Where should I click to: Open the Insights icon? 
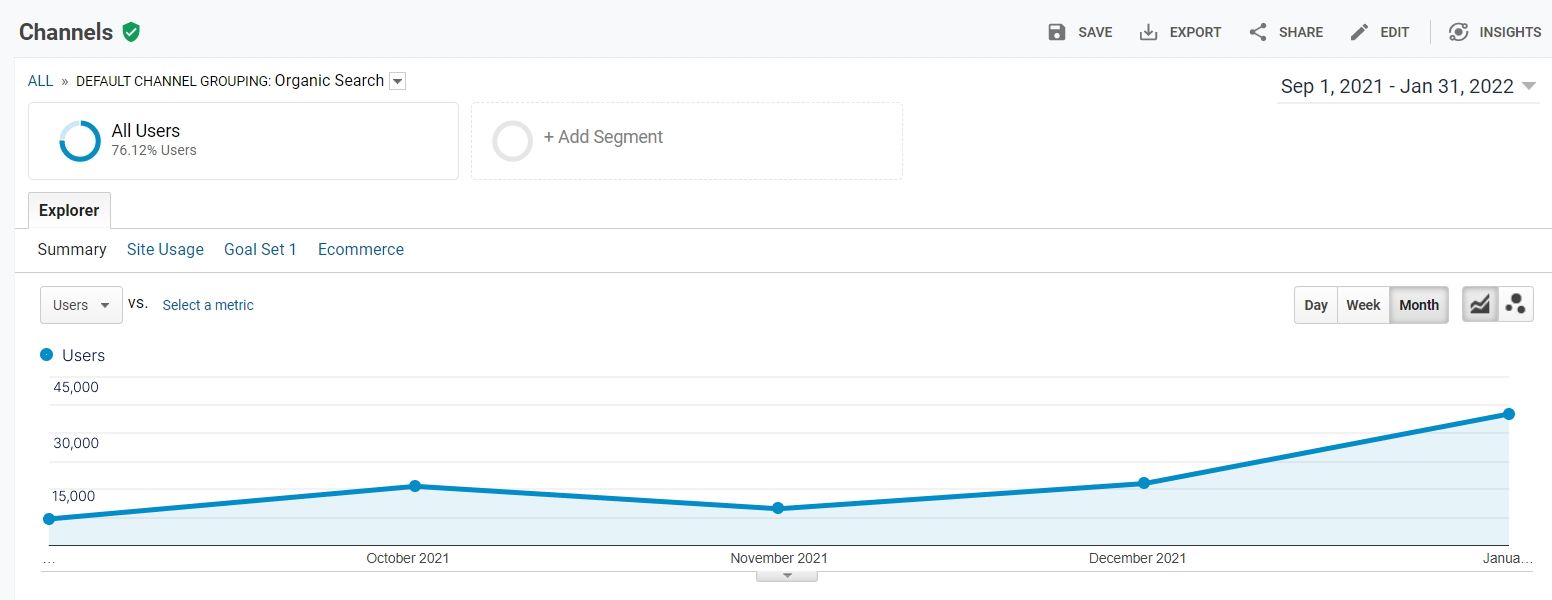1459,32
